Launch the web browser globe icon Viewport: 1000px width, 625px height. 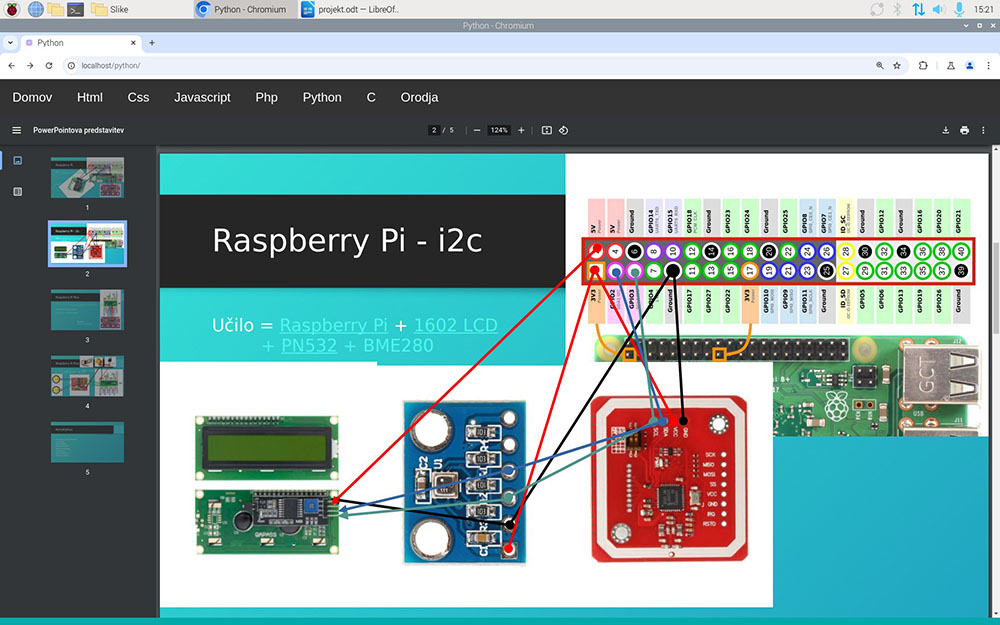coord(36,9)
